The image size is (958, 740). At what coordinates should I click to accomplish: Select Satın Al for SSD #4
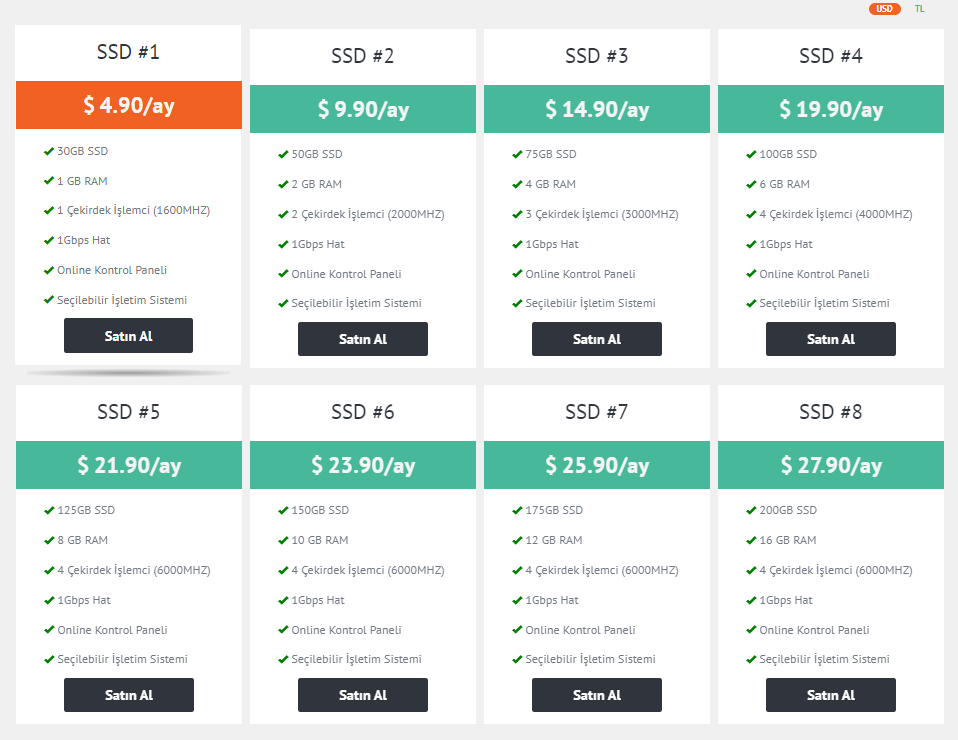click(831, 339)
